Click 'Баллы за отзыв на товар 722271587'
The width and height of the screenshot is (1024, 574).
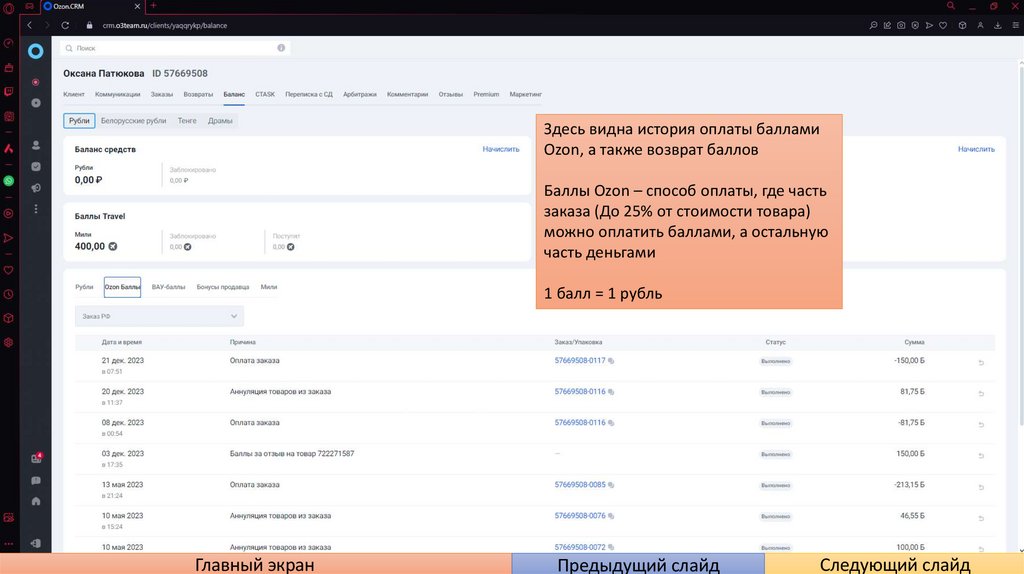(292, 453)
